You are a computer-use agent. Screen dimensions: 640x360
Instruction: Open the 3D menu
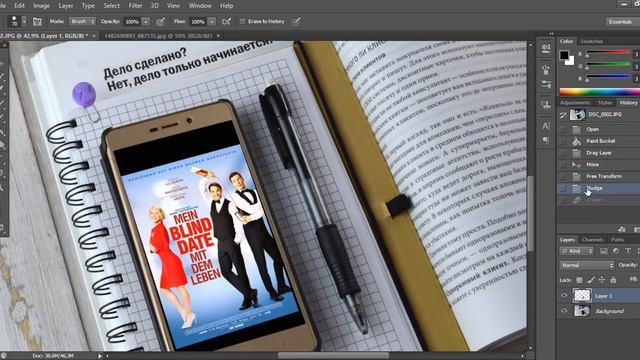[155, 6]
